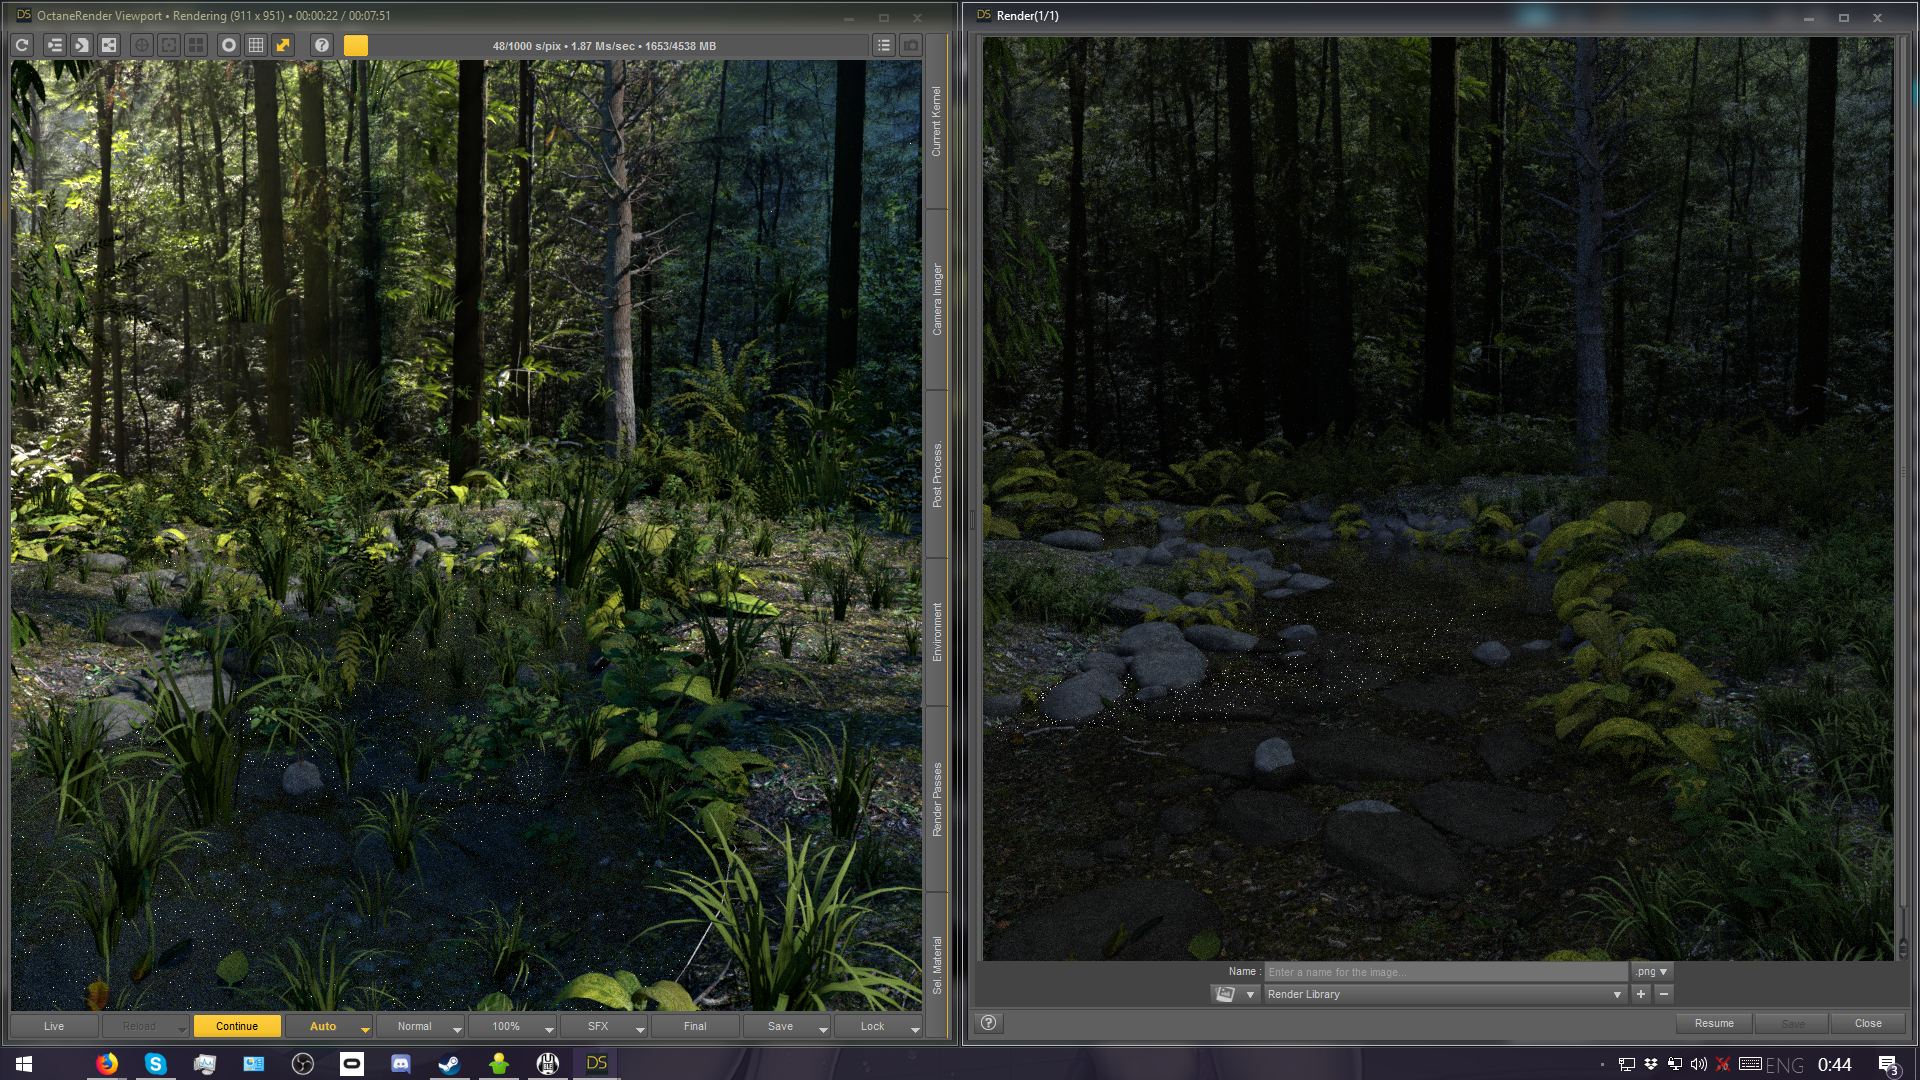Click the Continue button

click(x=237, y=1026)
